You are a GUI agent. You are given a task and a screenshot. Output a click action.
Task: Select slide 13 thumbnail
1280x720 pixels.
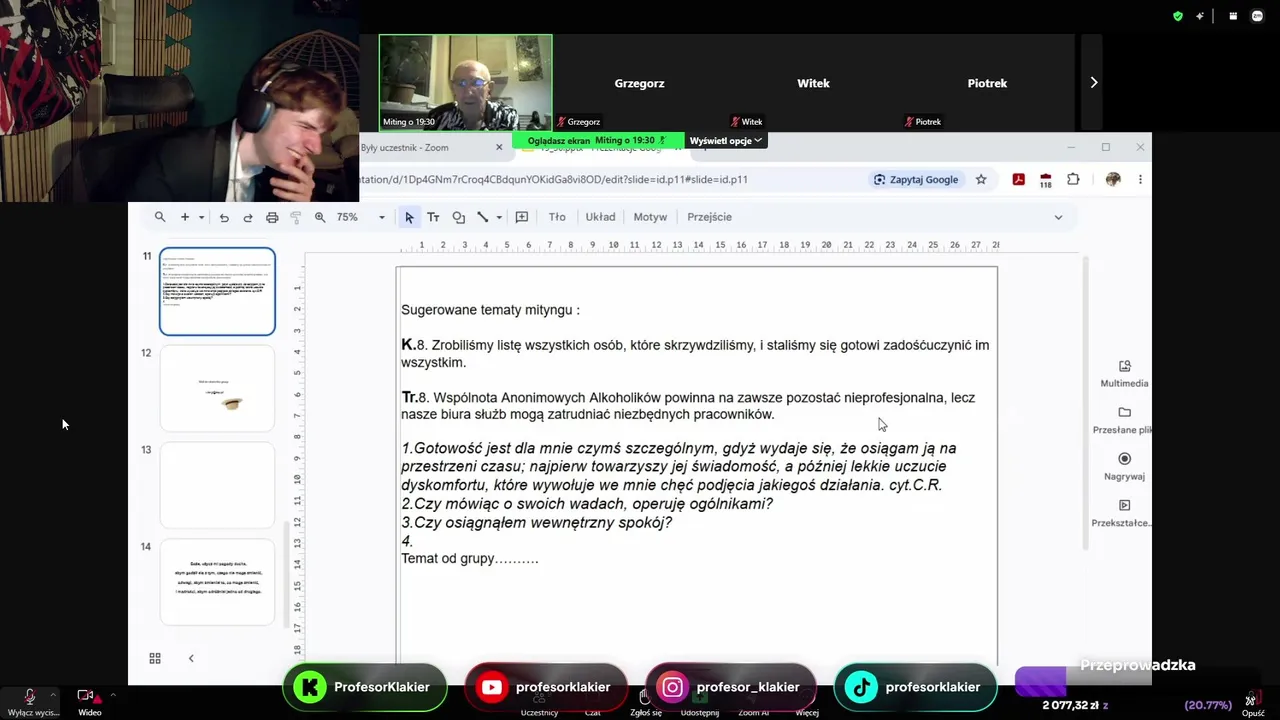217,485
